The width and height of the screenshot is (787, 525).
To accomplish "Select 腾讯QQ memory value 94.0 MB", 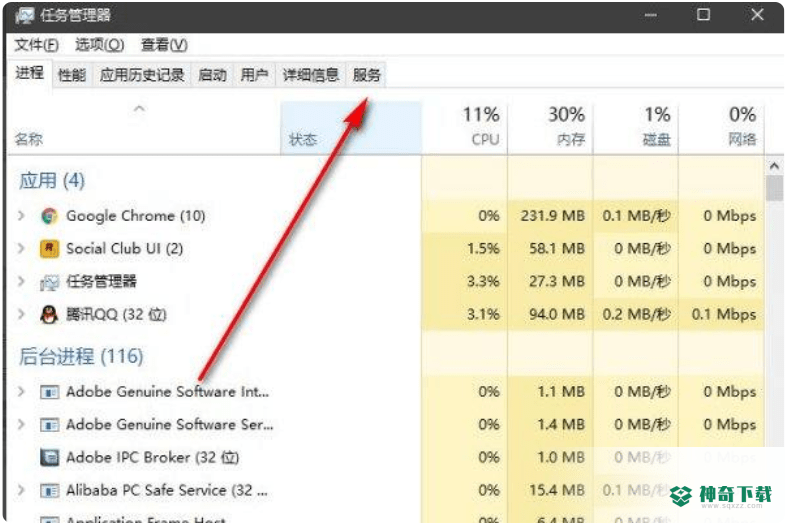I will pyautogui.click(x=557, y=314).
